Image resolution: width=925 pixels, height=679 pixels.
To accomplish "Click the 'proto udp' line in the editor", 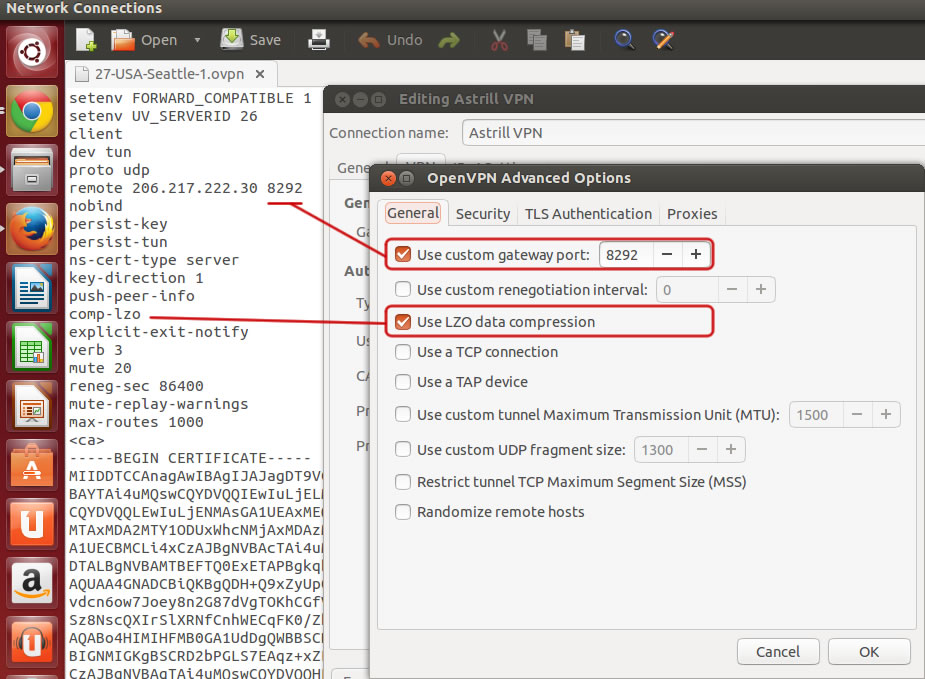I will pos(109,170).
